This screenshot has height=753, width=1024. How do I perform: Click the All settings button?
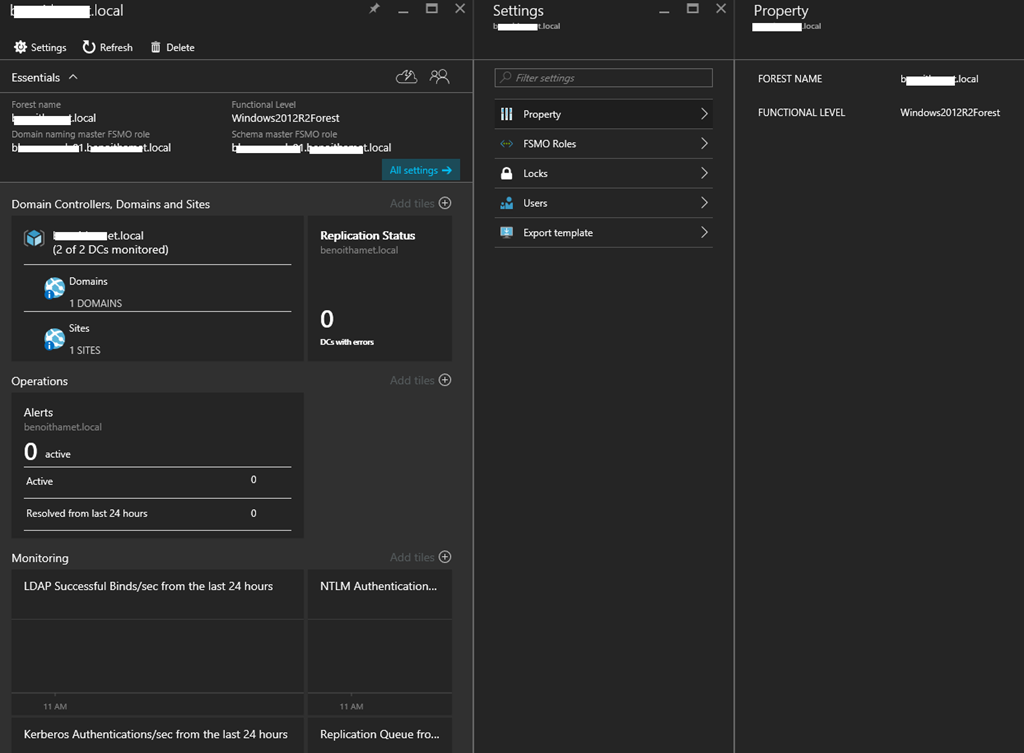tap(420, 170)
